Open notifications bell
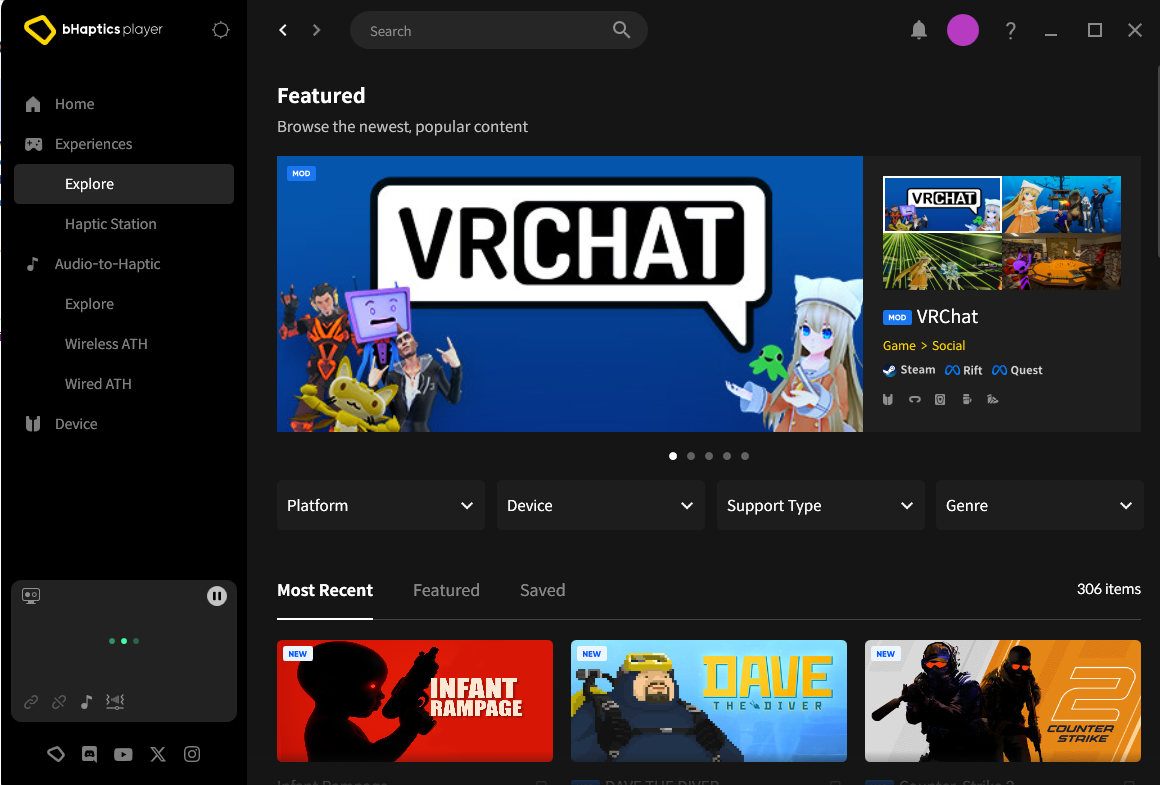Viewport: 1160px width, 785px height. 919,30
